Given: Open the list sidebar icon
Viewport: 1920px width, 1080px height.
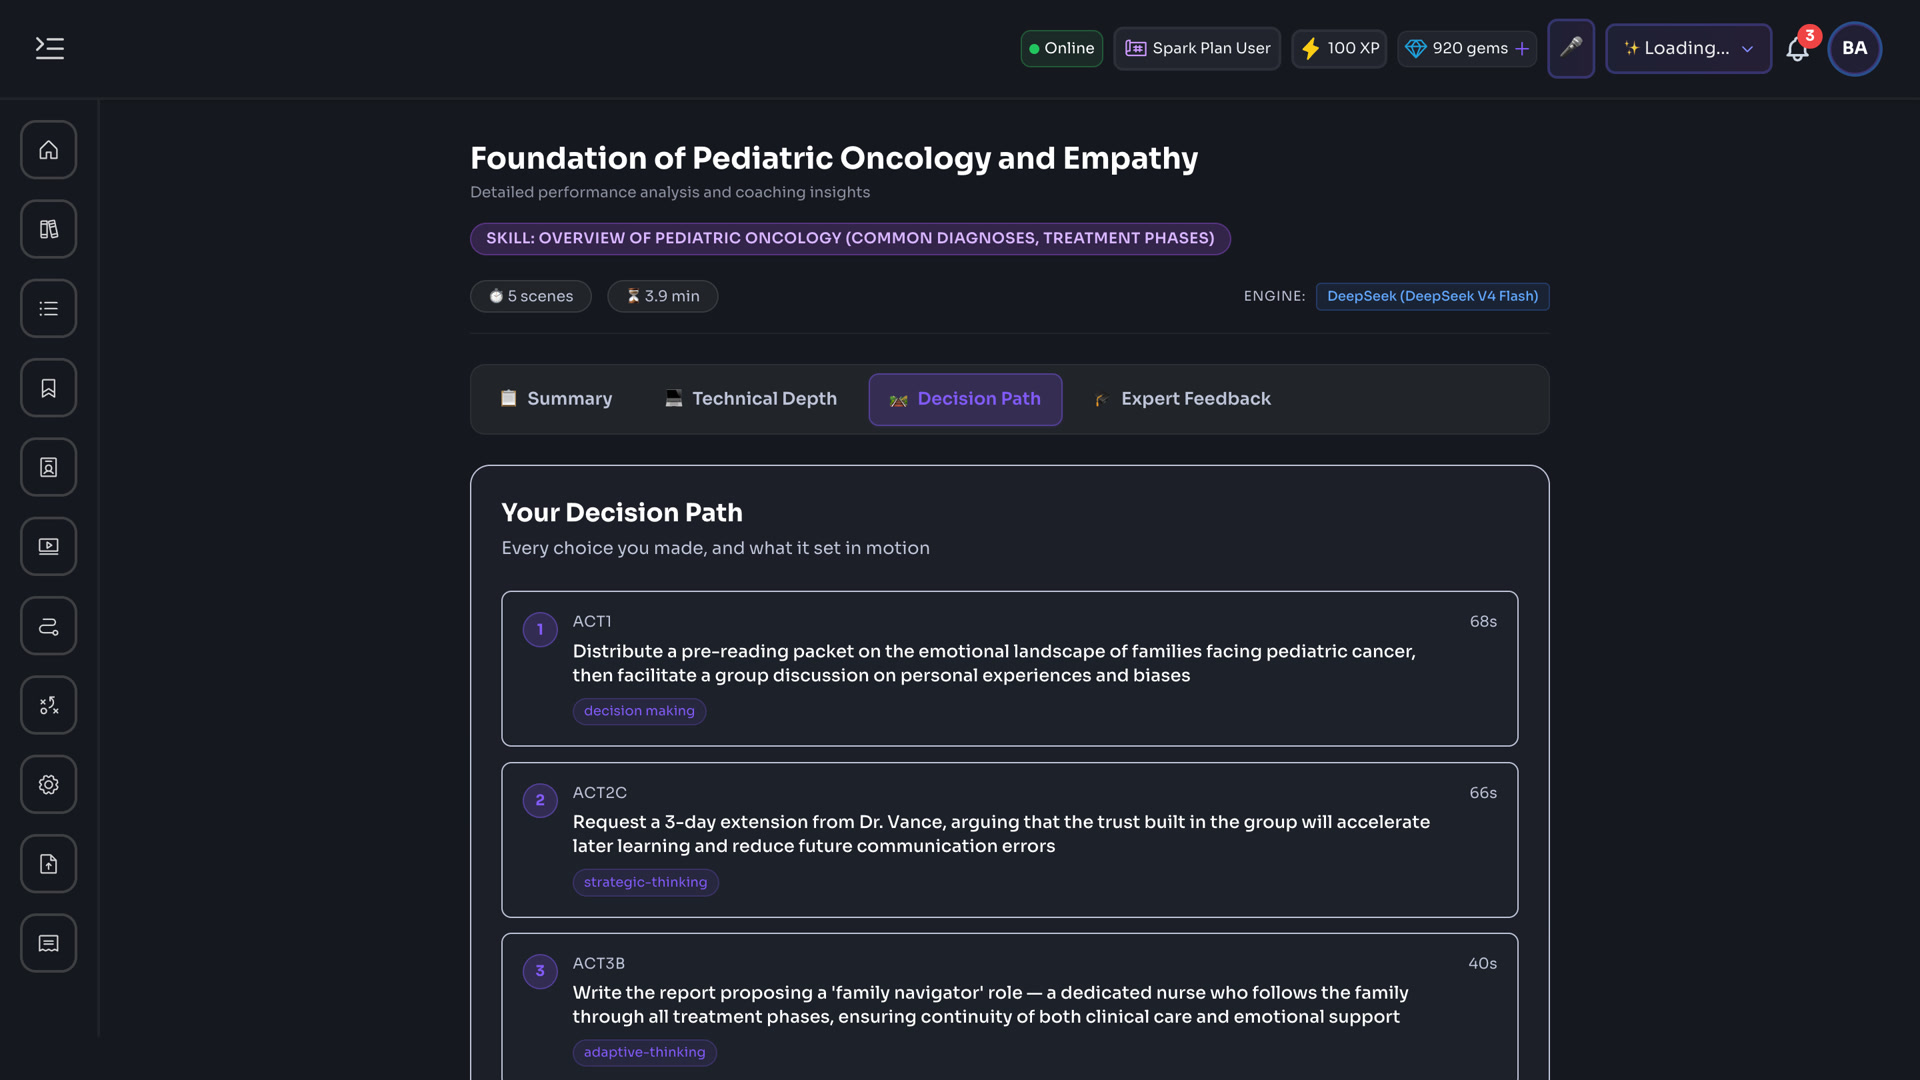Looking at the screenshot, I should (48, 309).
